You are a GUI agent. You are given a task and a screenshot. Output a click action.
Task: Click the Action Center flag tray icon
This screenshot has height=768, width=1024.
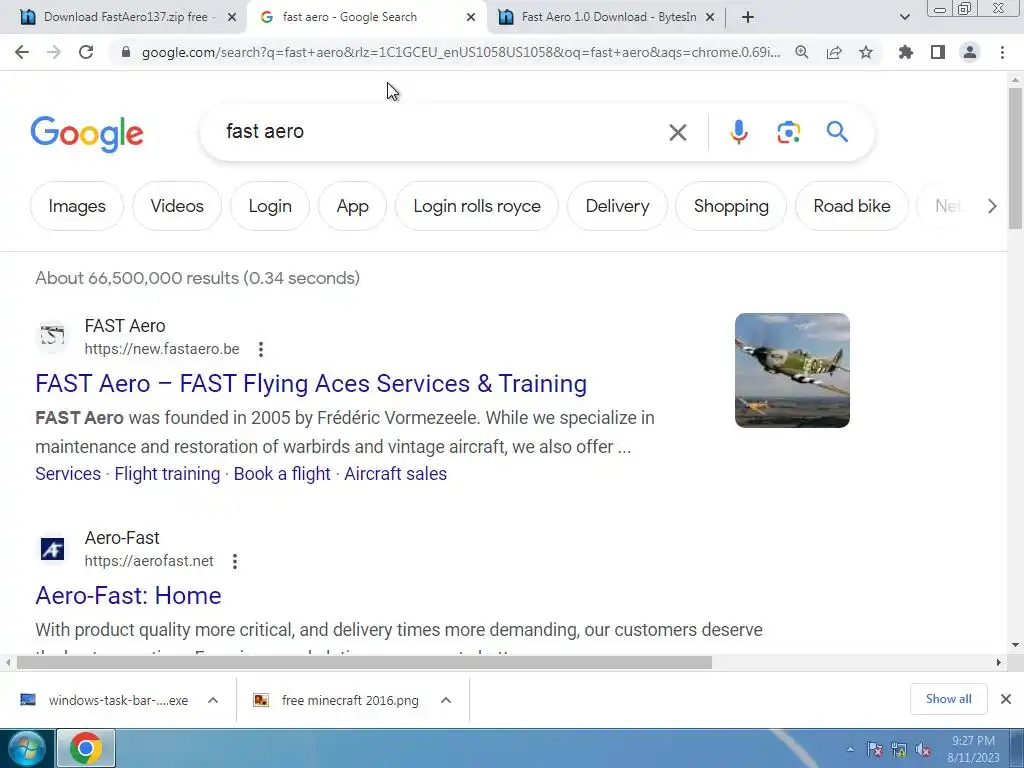[874, 750]
